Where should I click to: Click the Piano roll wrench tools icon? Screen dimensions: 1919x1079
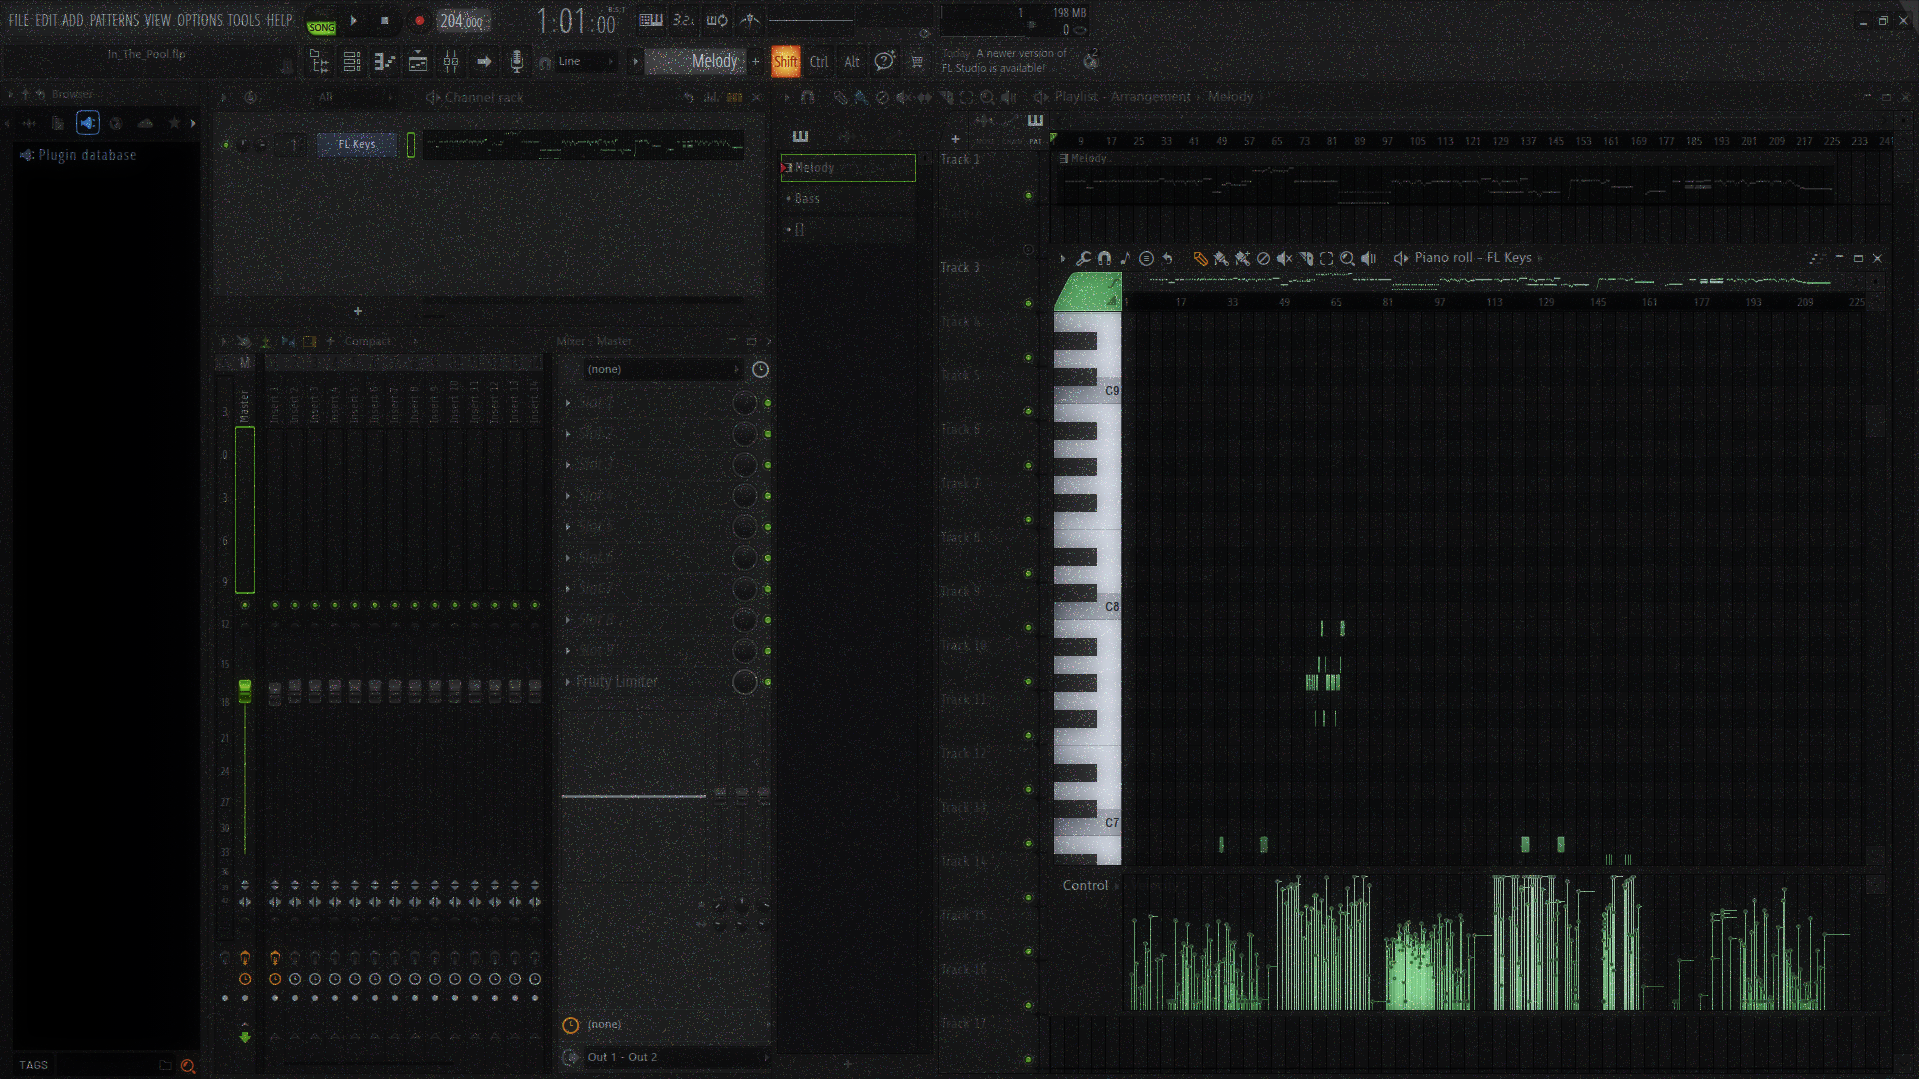tap(1083, 259)
